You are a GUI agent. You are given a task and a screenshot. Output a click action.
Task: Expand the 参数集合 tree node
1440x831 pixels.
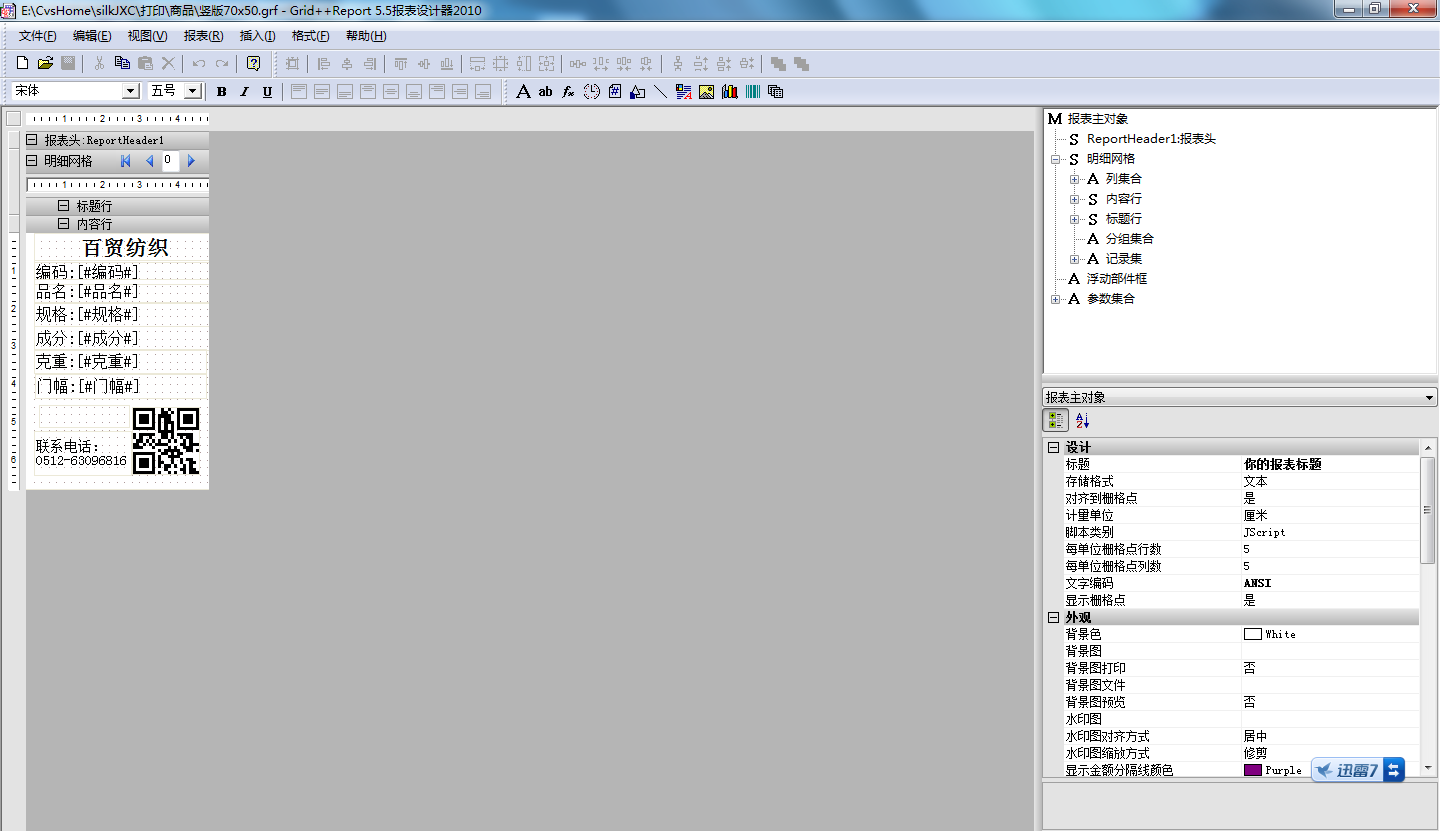[x=1055, y=299]
